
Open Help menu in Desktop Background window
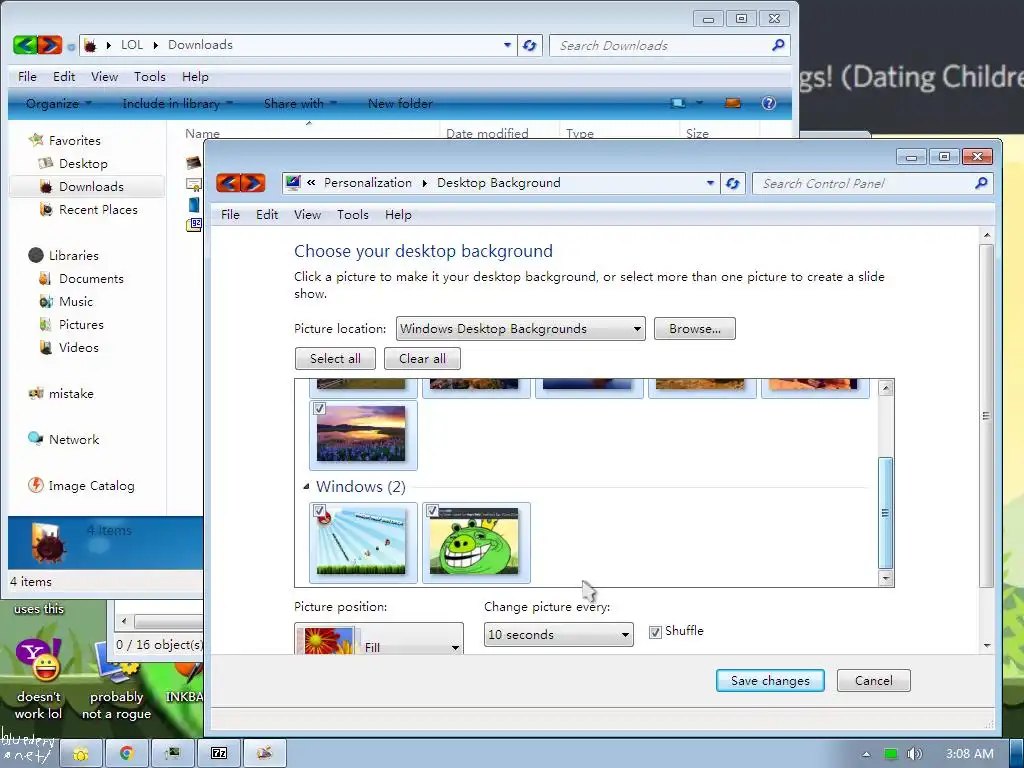[398, 215]
